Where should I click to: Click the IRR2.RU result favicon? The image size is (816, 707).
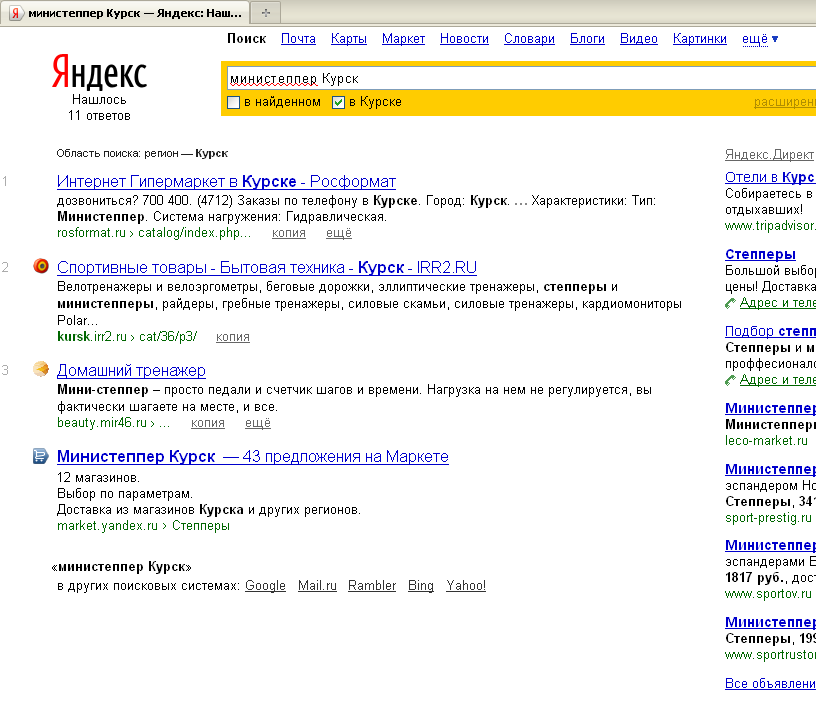(x=40, y=266)
